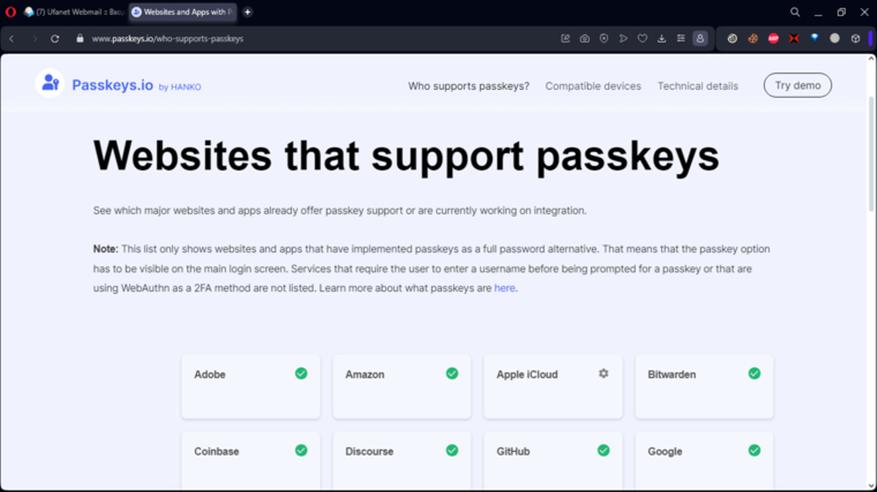Switch to the Ufanet Webmail tab

(73, 12)
